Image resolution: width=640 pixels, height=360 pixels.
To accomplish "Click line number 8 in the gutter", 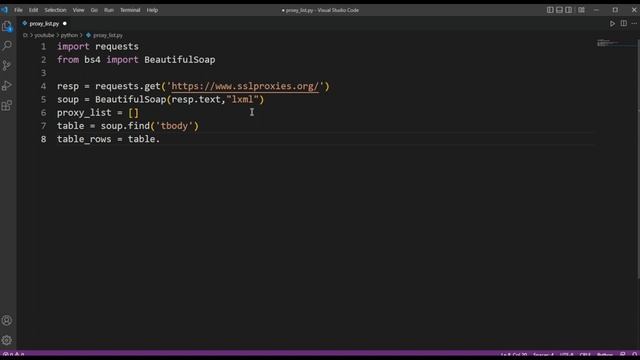I will [x=43, y=139].
